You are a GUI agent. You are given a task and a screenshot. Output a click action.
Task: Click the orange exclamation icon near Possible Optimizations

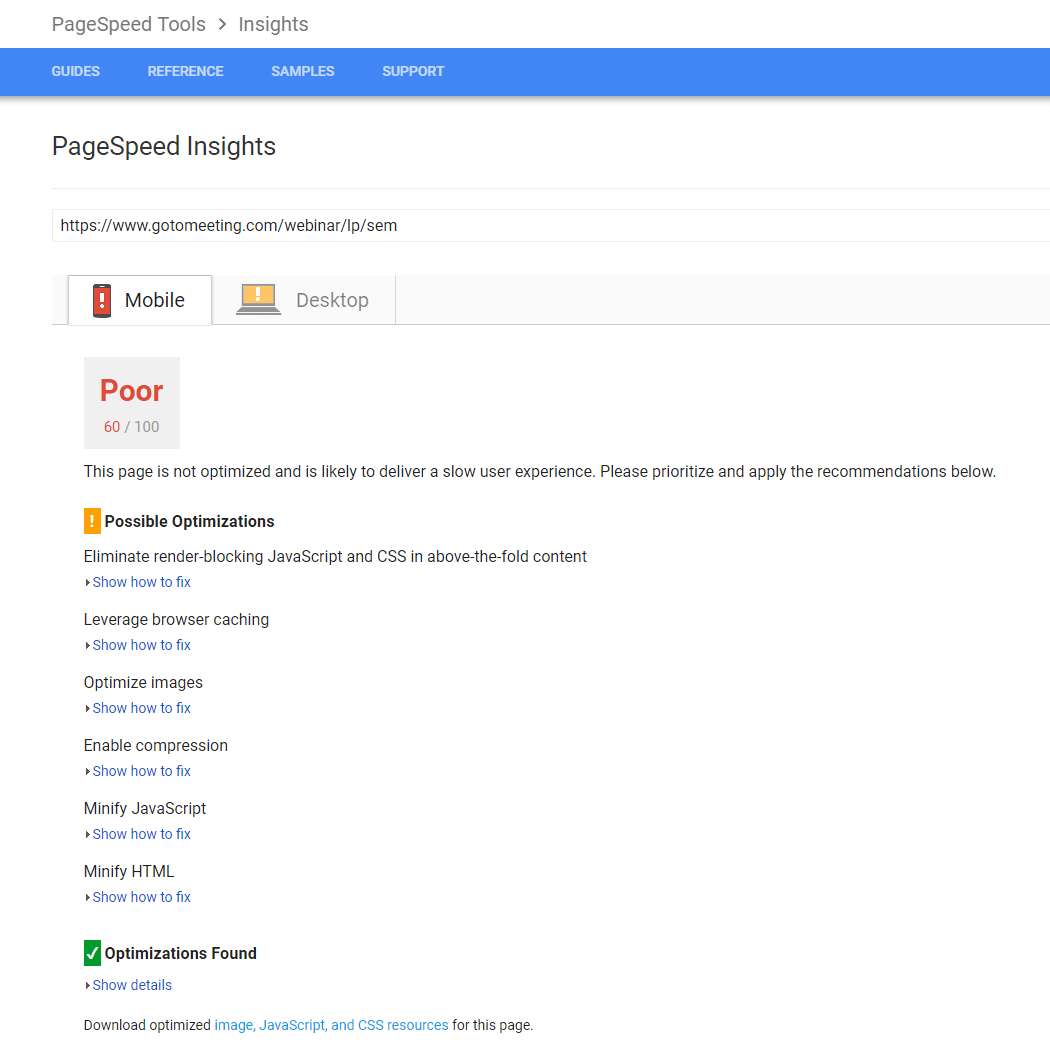[x=91, y=521]
